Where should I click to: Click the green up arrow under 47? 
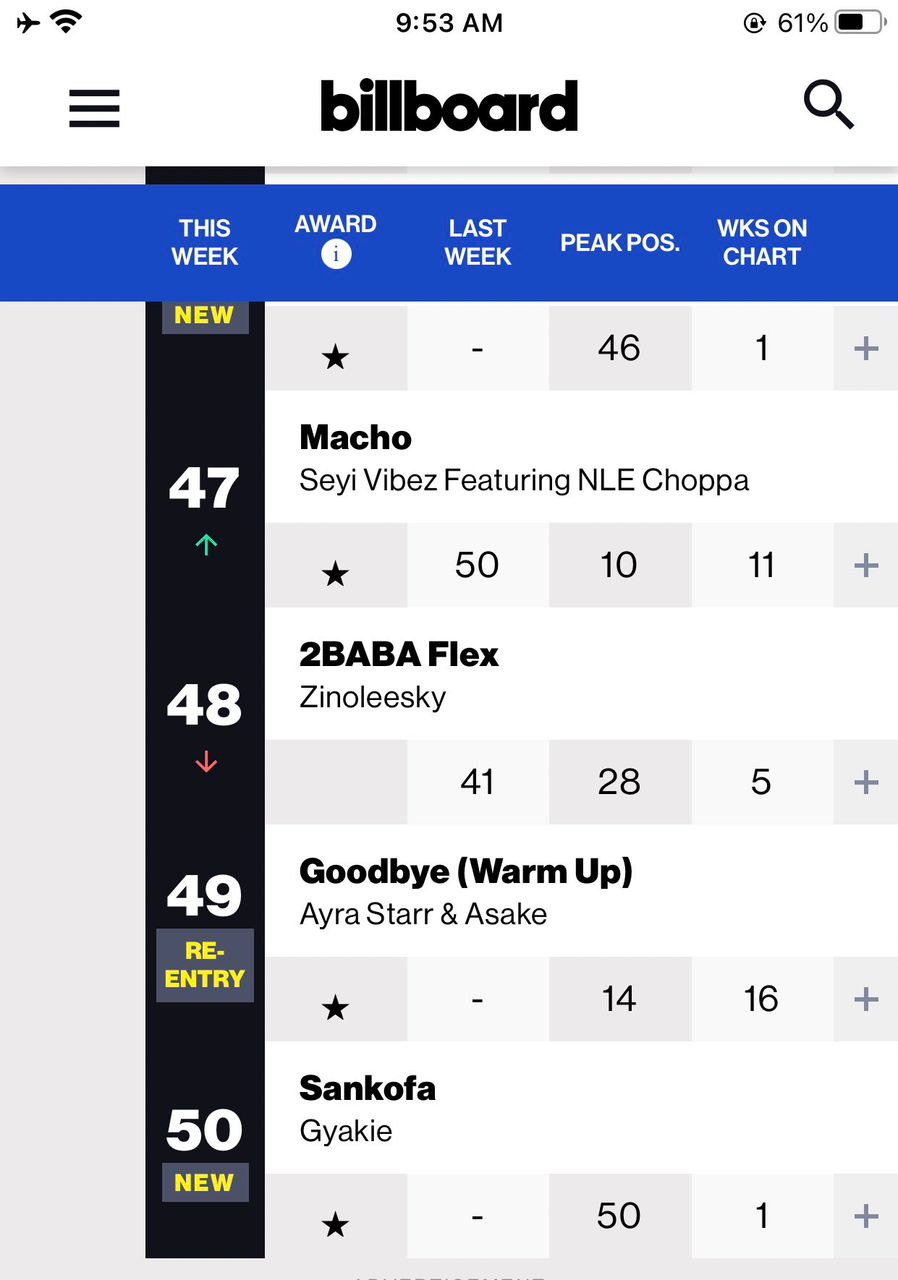pos(206,544)
